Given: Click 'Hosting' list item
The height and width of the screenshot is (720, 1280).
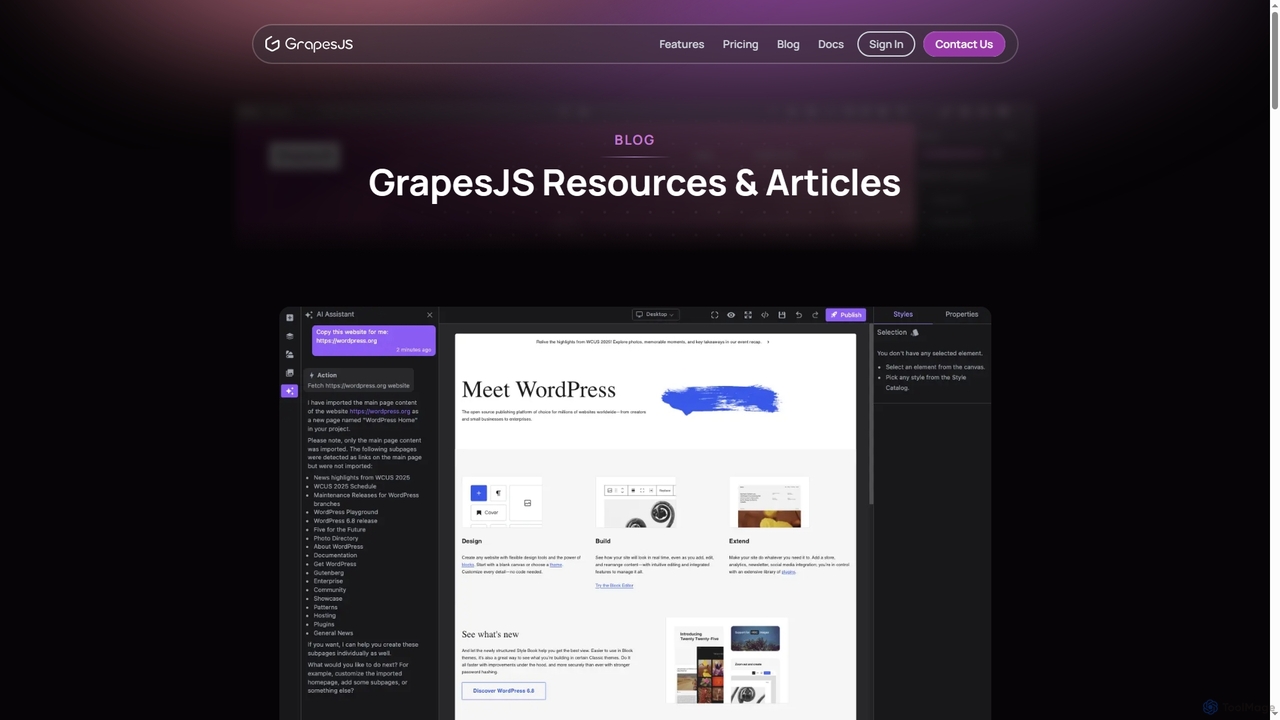Looking at the screenshot, I should (x=325, y=616).
